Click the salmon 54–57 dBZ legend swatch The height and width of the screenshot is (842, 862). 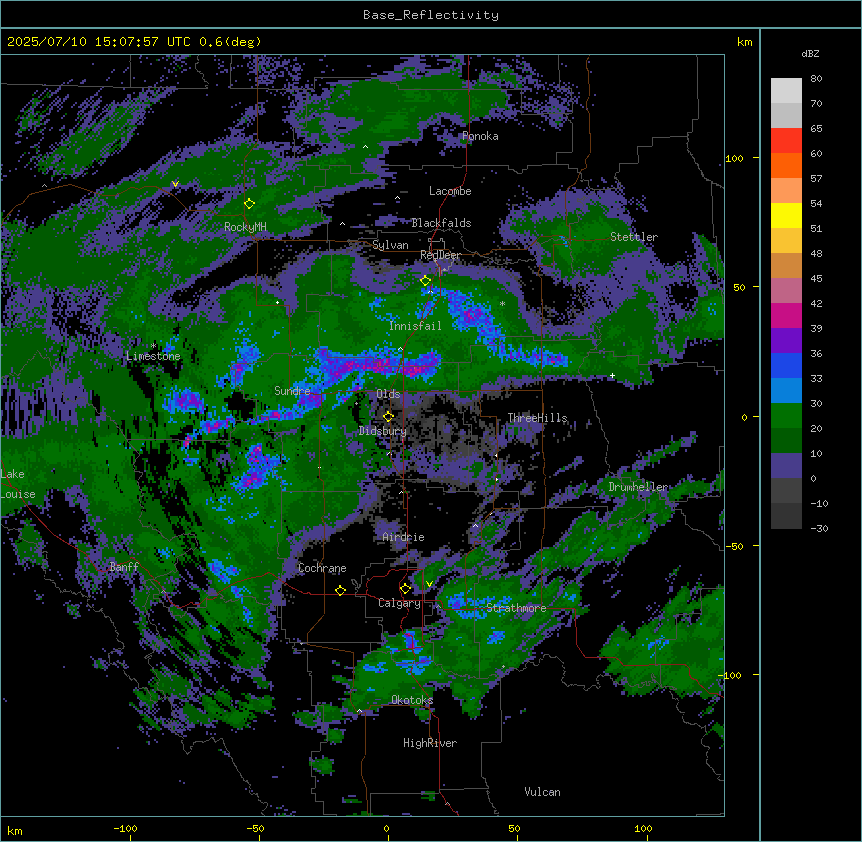(x=786, y=191)
